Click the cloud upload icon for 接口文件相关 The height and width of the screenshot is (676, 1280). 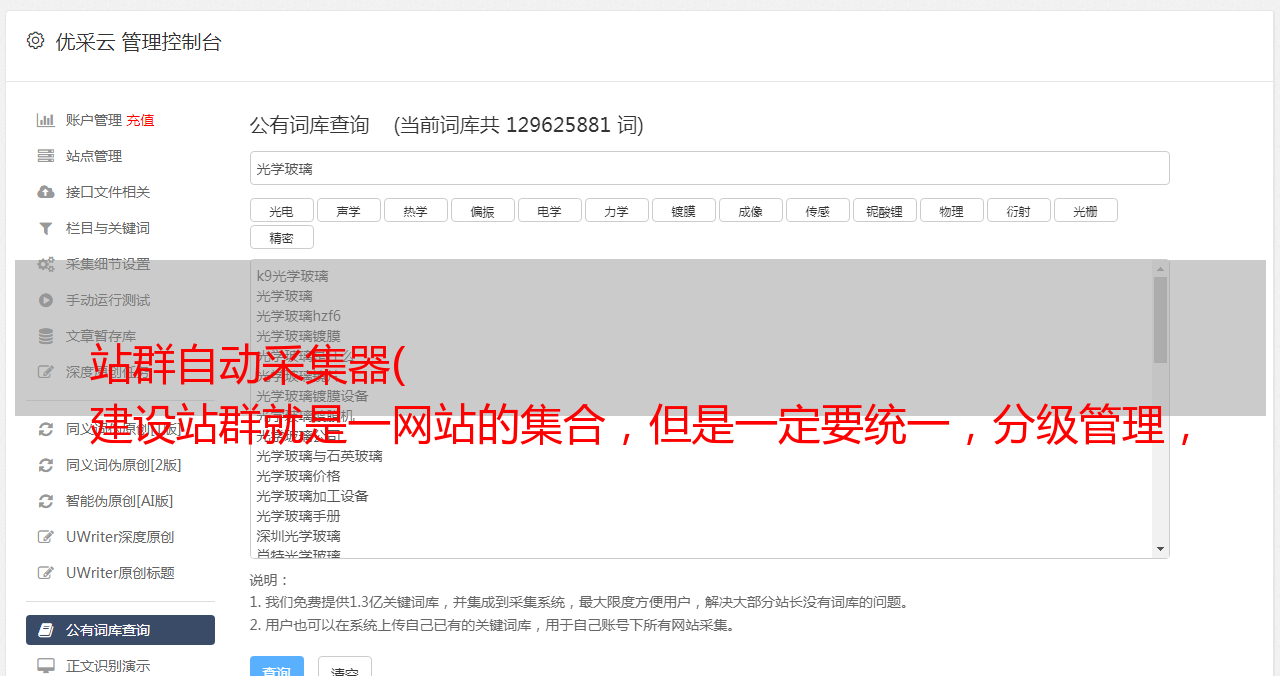coord(46,192)
